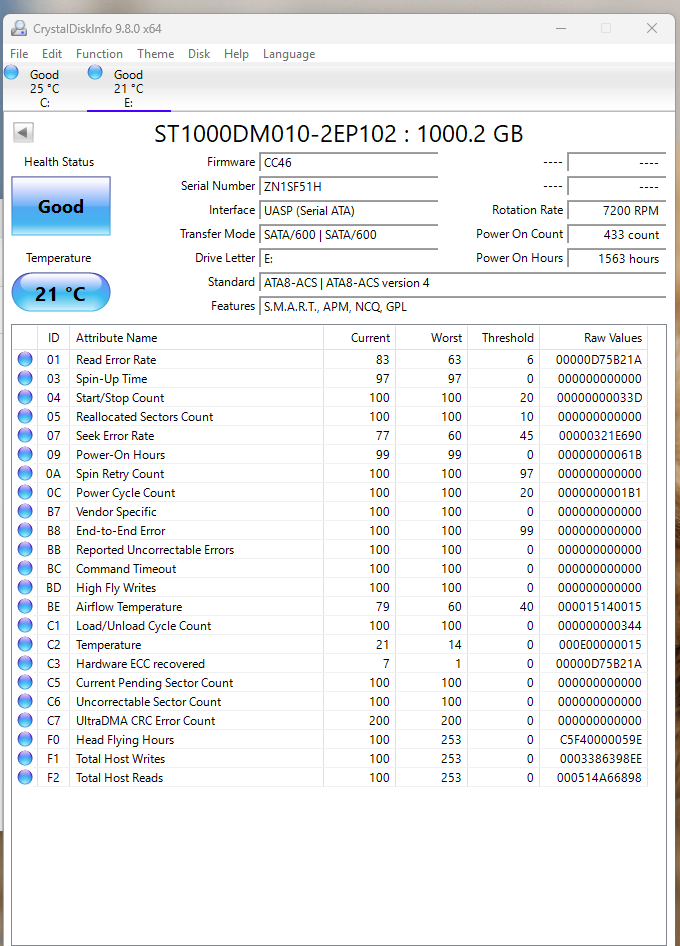Viewport: 680px width, 946px height.
Task: Click the previous disk arrow button
Action: coord(24,133)
